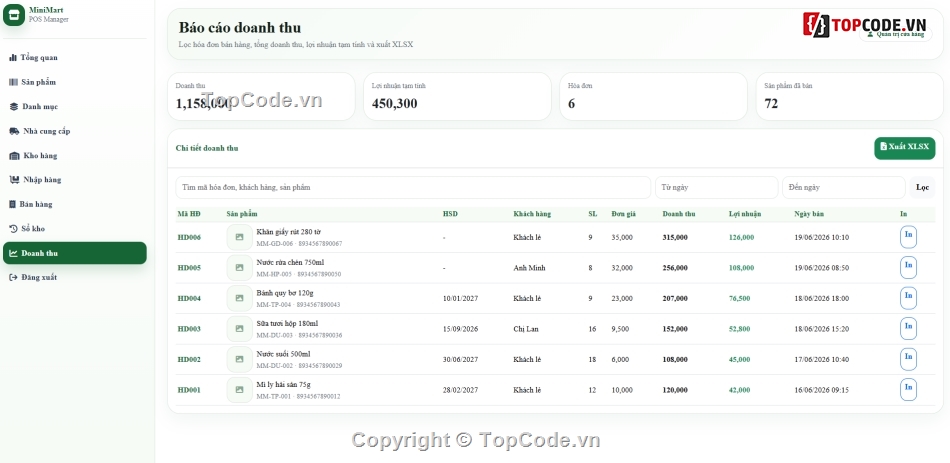Export the report with Xuất XLSX button
Viewport: 950px width, 463px height.
click(905, 147)
